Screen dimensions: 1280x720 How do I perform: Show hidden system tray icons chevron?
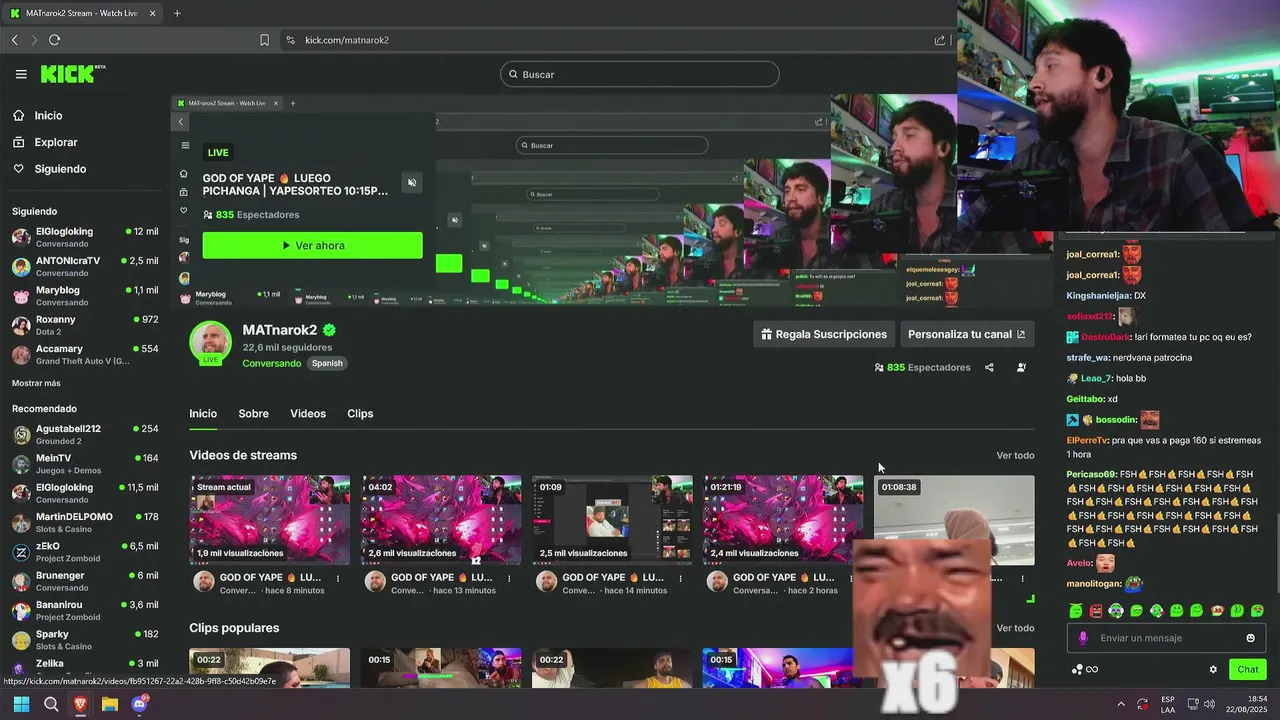(x=1120, y=704)
